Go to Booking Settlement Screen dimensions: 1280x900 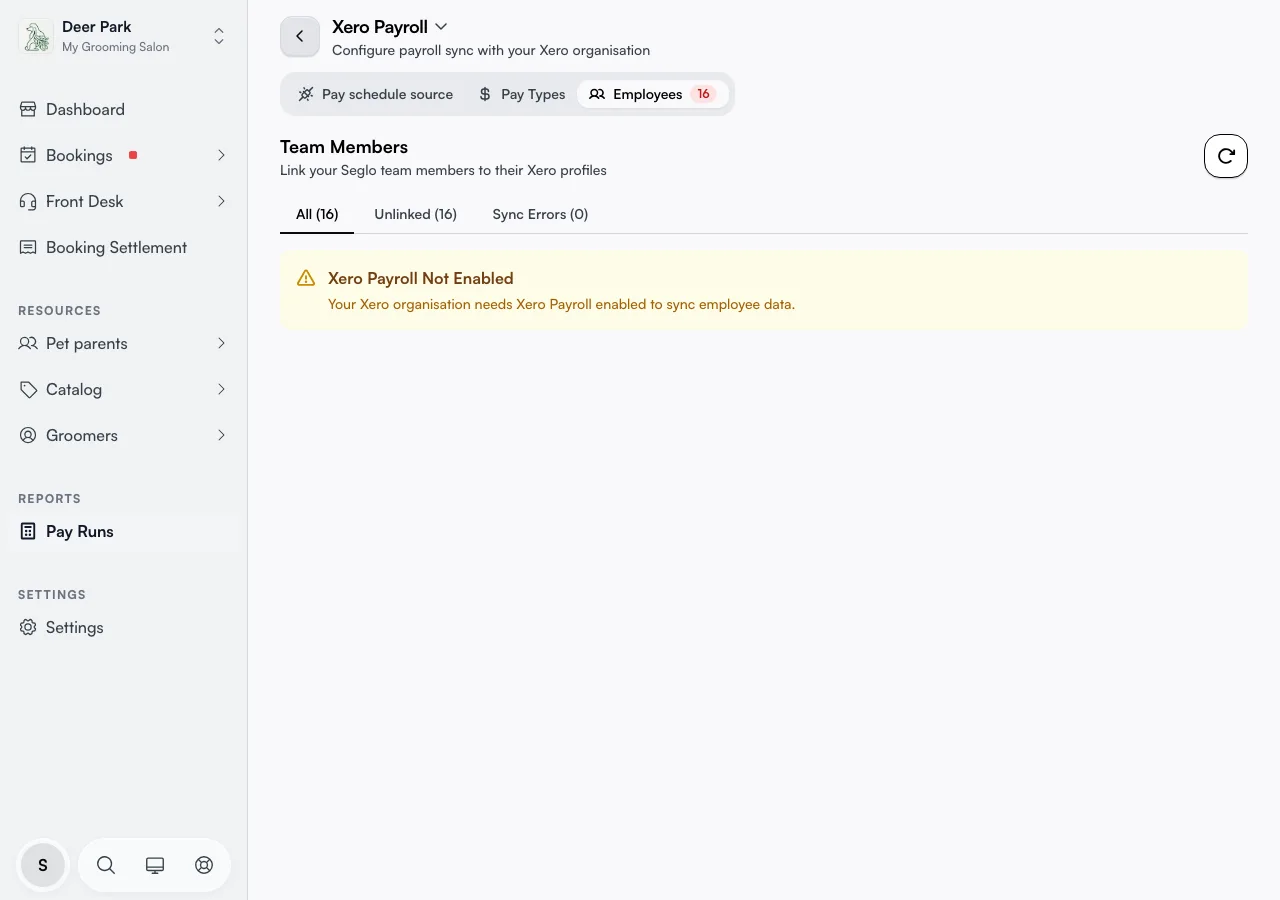pyautogui.click(x=124, y=247)
